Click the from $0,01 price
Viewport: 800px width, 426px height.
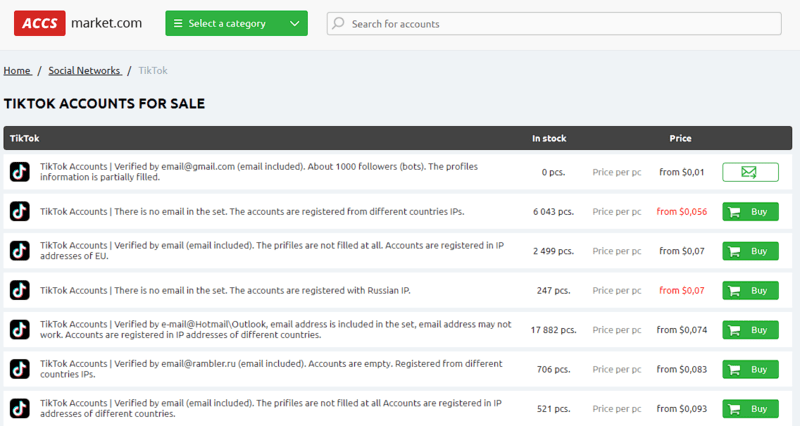coord(682,172)
